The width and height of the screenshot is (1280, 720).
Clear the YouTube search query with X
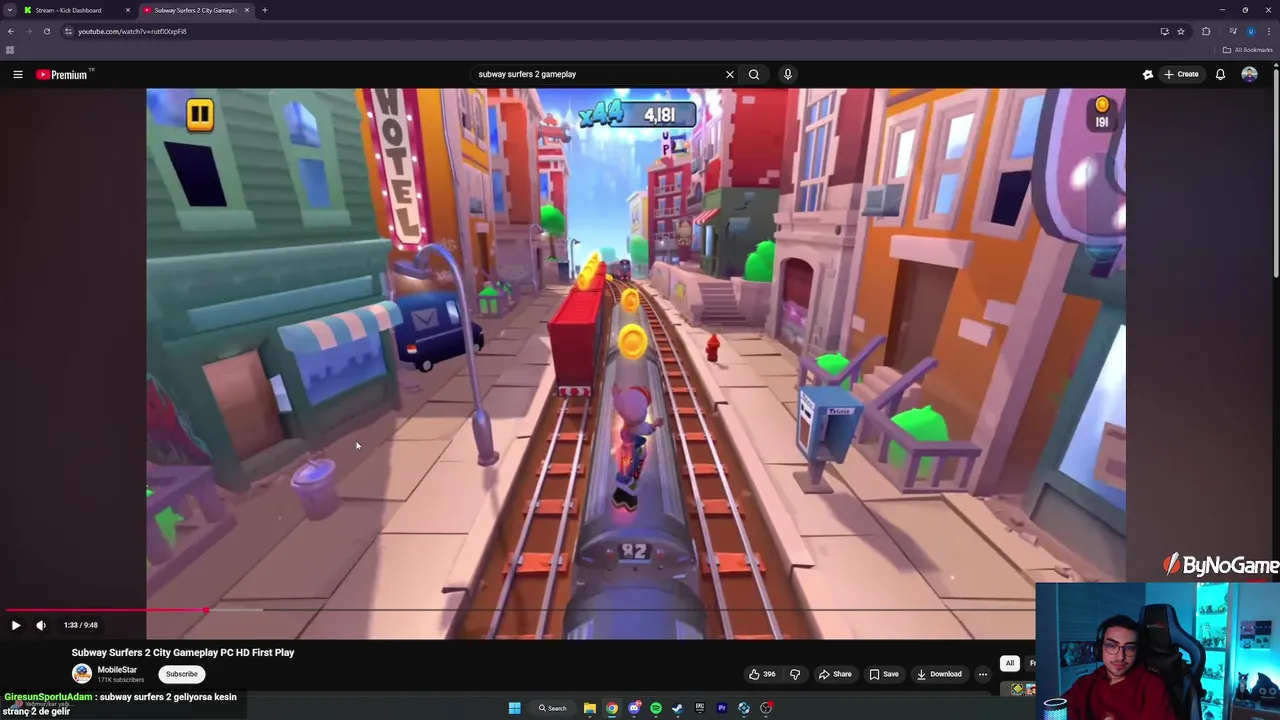(x=730, y=74)
